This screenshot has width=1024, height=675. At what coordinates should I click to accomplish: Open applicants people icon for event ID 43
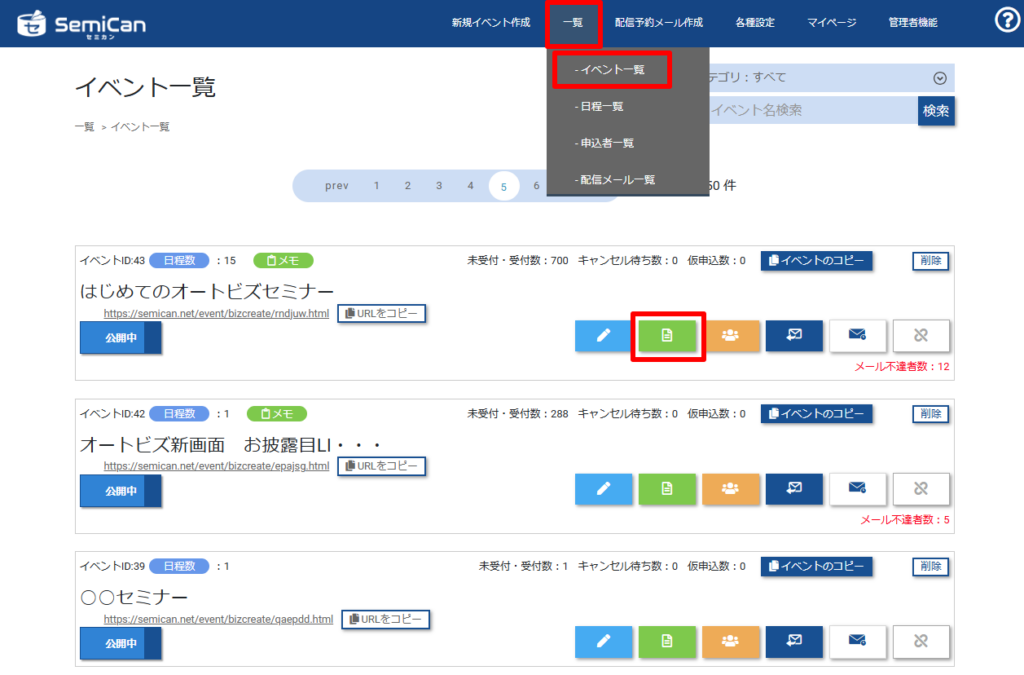click(731, 336)
